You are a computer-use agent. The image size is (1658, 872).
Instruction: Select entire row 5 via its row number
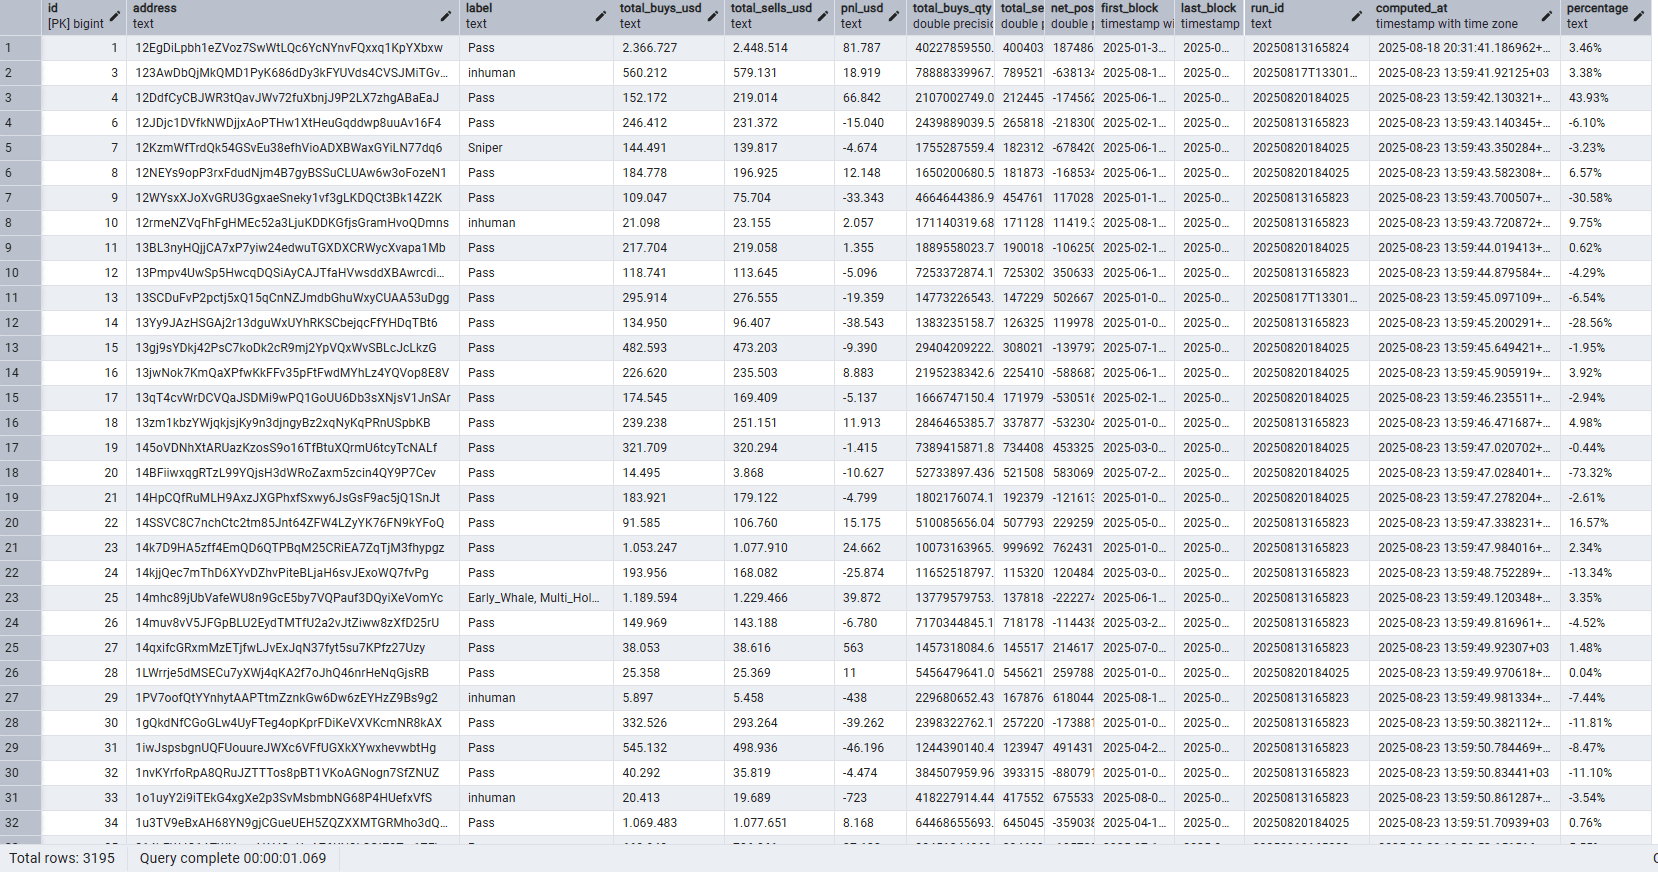(x=20, y=148)
